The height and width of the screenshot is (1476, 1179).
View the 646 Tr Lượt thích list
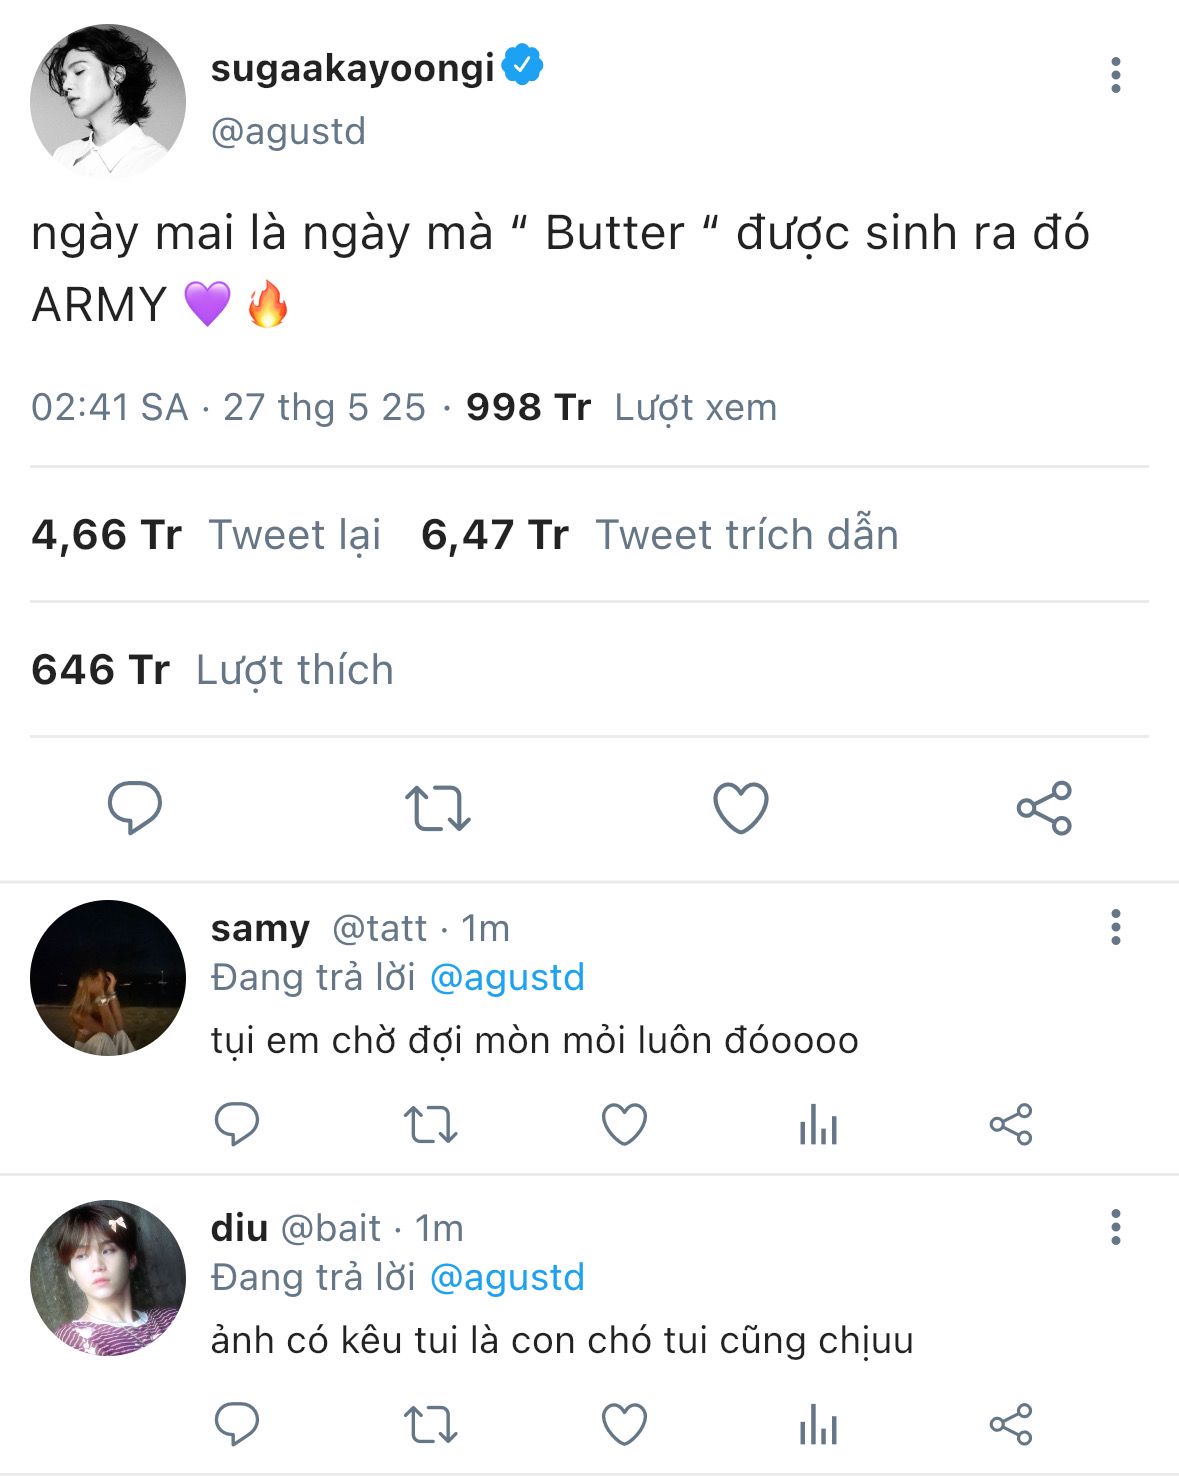[212, 670]
